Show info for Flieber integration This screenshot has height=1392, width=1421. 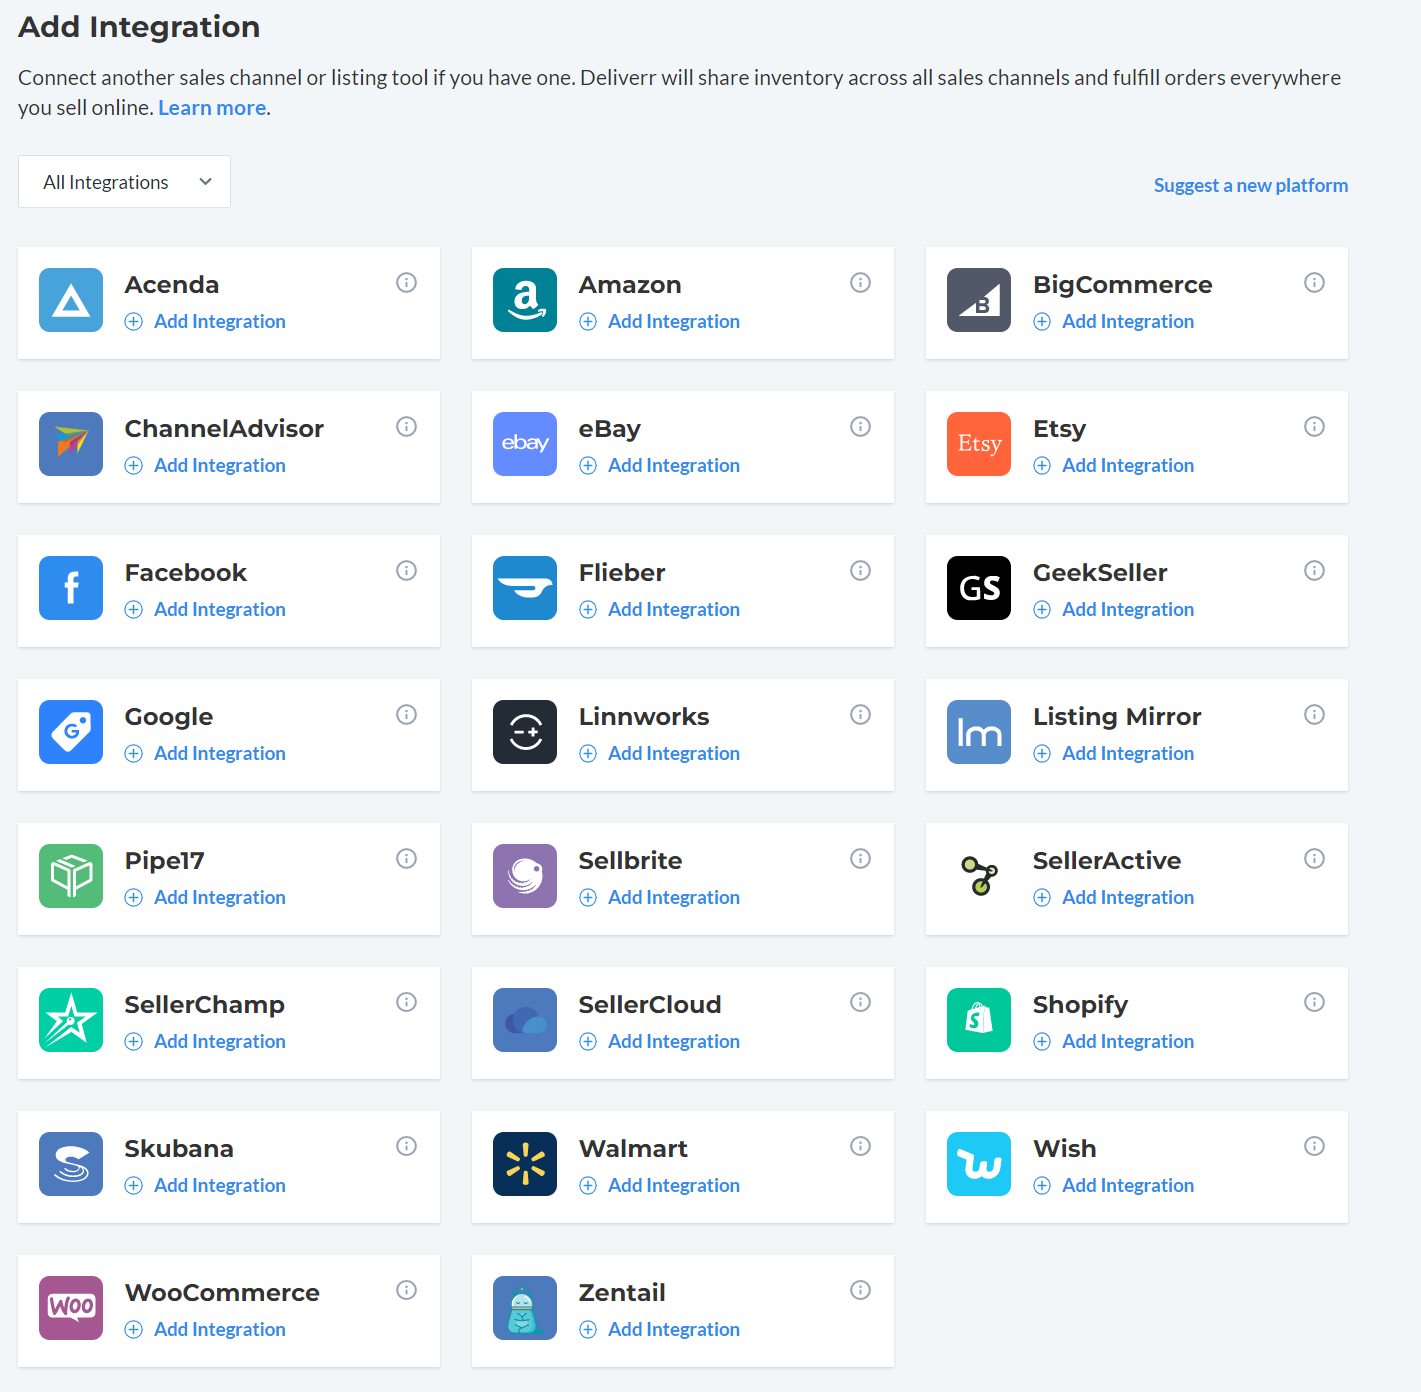[860, 571]
